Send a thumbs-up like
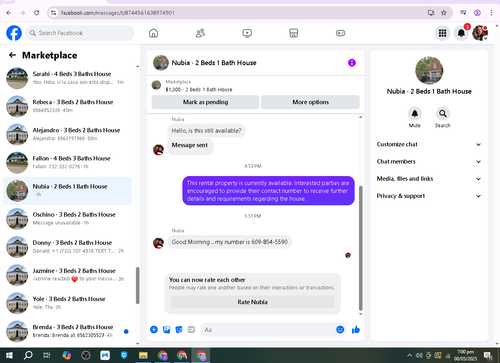The height and width of the screenshot is (363, 500). coord(356,330)
